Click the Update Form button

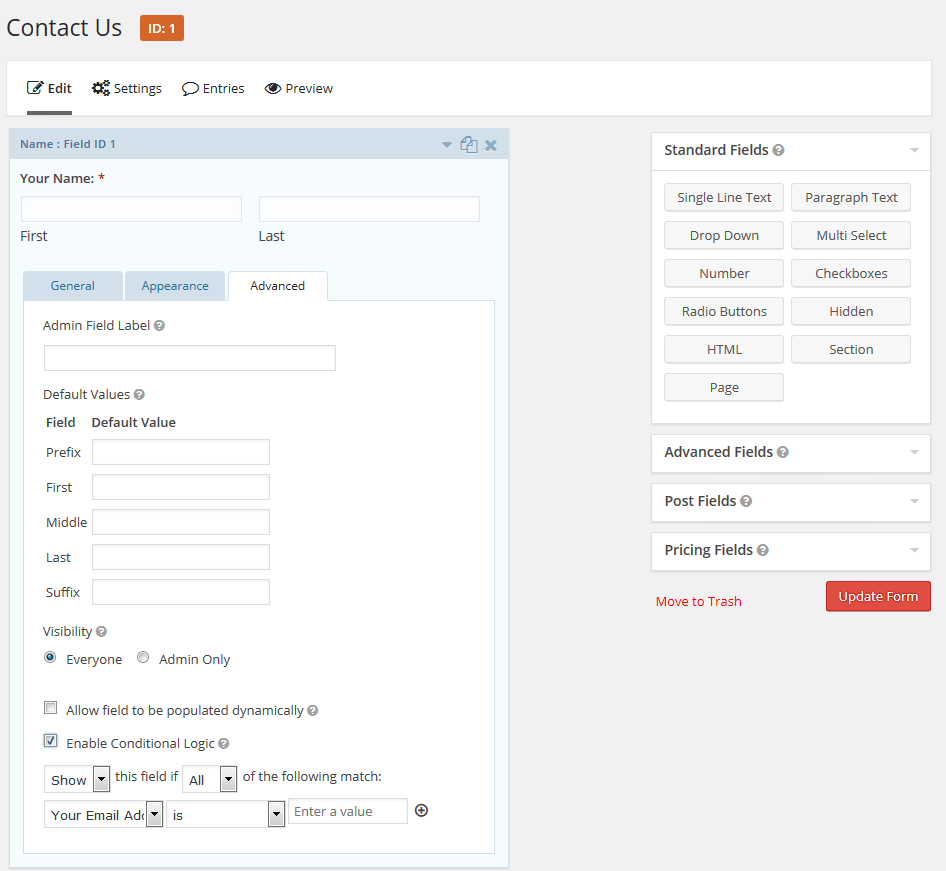point(878,597)
